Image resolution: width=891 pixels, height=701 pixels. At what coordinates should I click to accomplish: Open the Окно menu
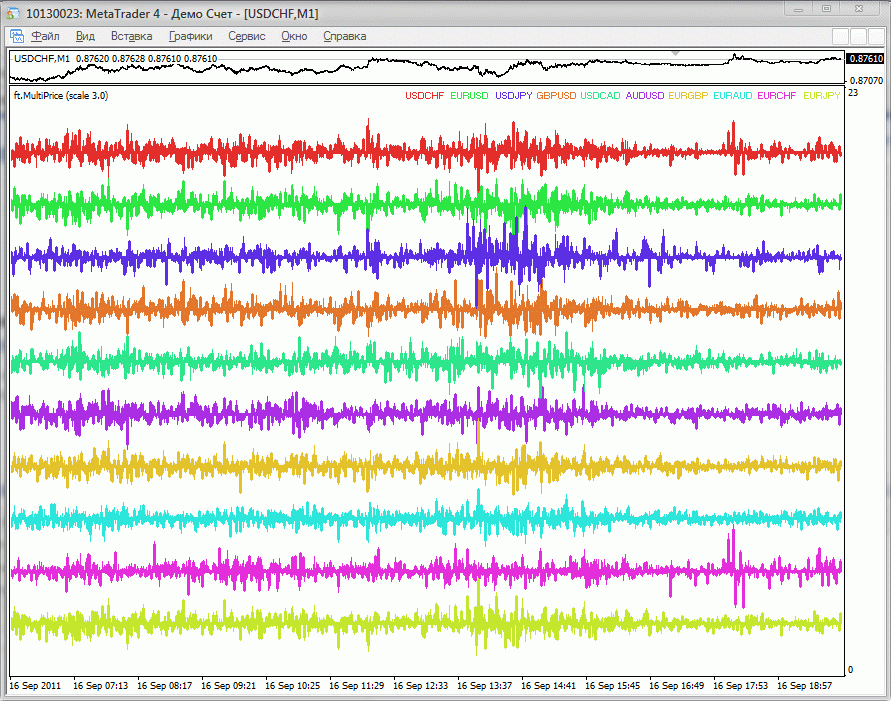pyautogui.click(x=294, y=36)
